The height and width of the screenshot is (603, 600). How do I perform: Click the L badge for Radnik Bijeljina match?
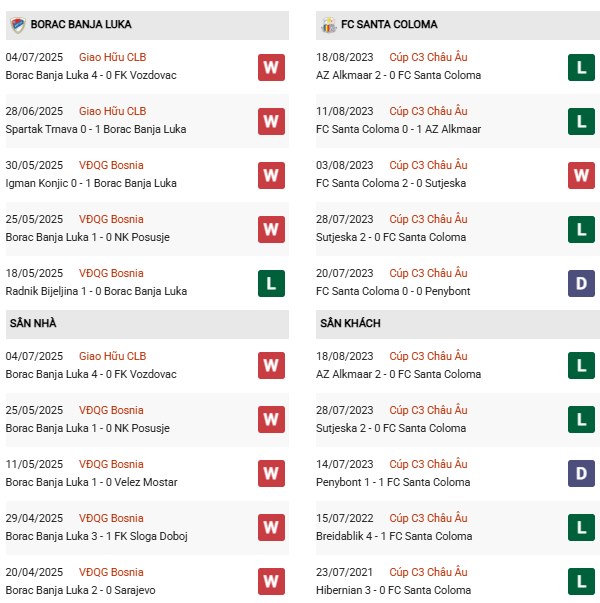[271, 283]
